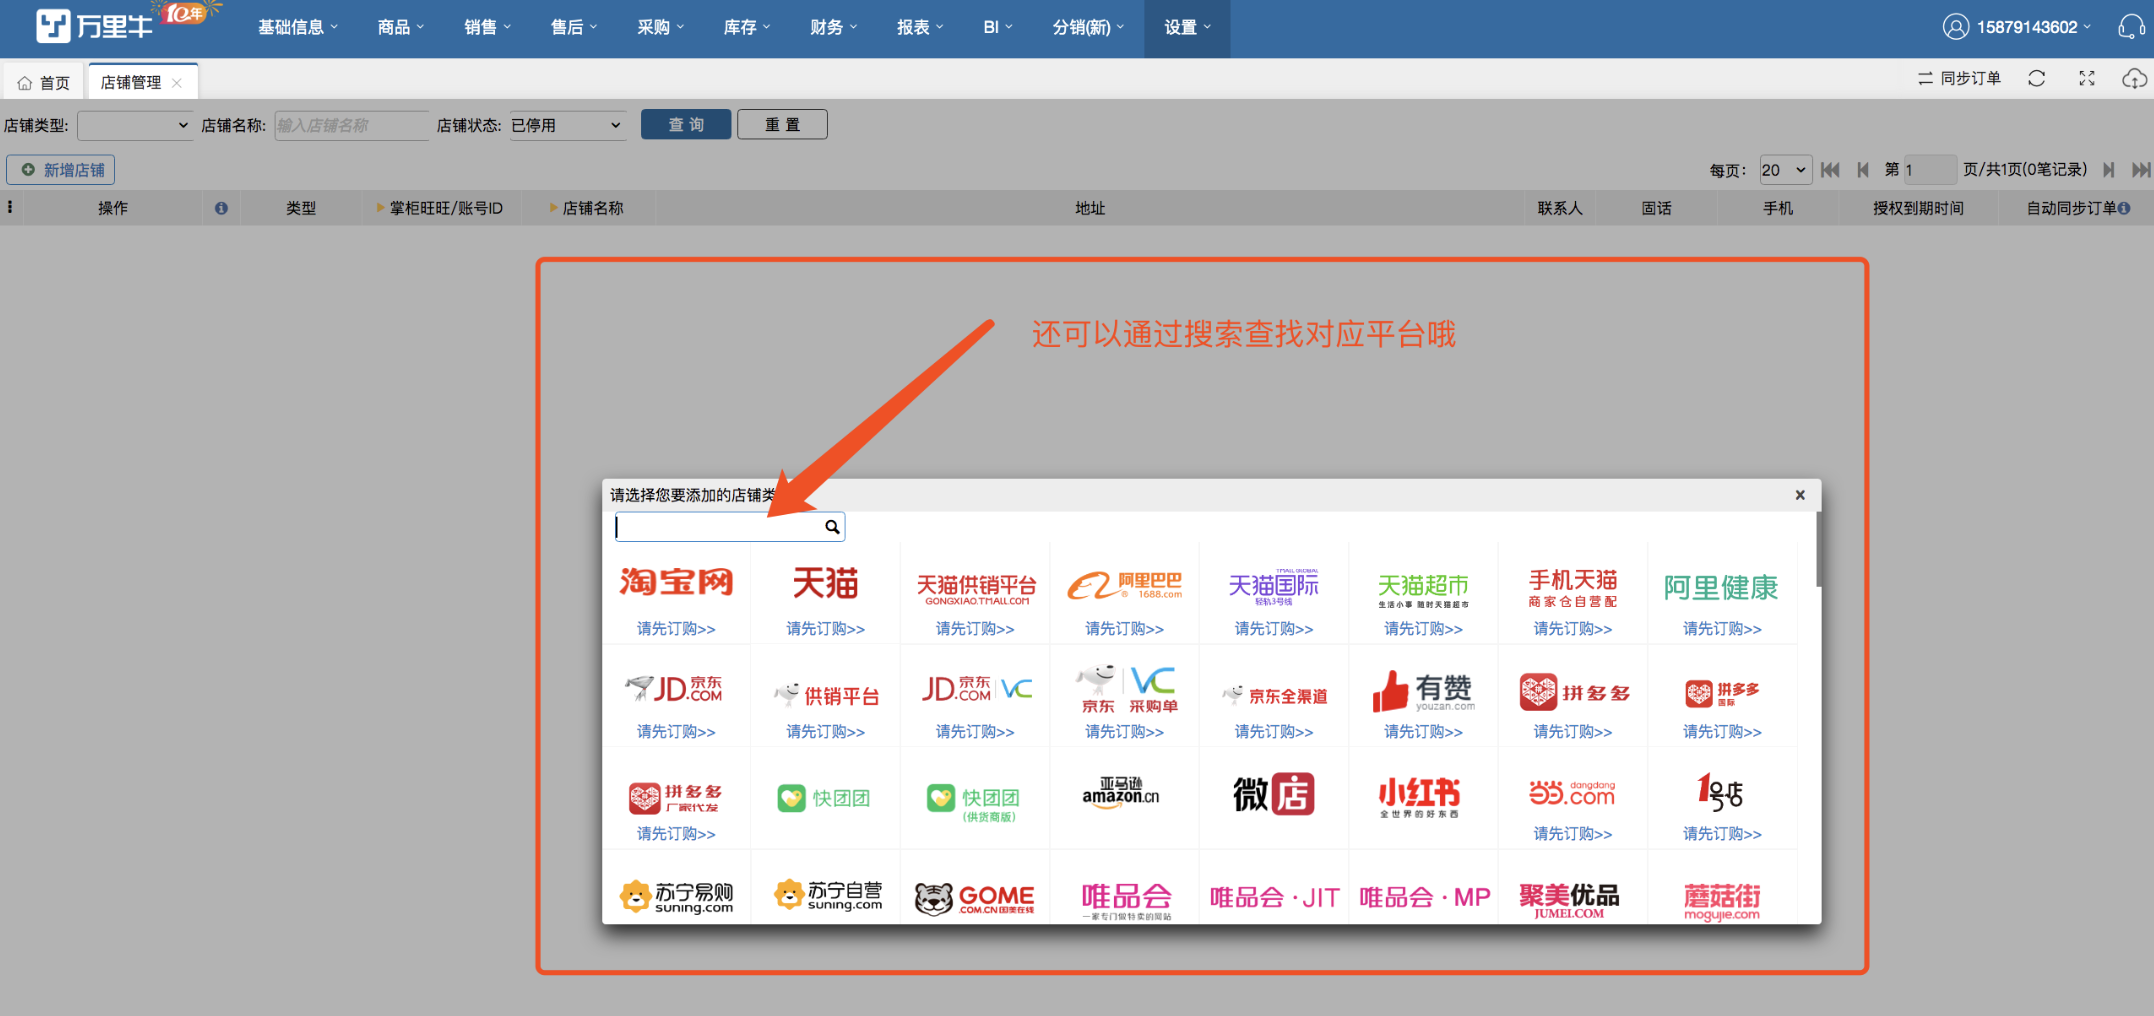Choose the 天猫超市 logo

click(x=1423, y=590)
